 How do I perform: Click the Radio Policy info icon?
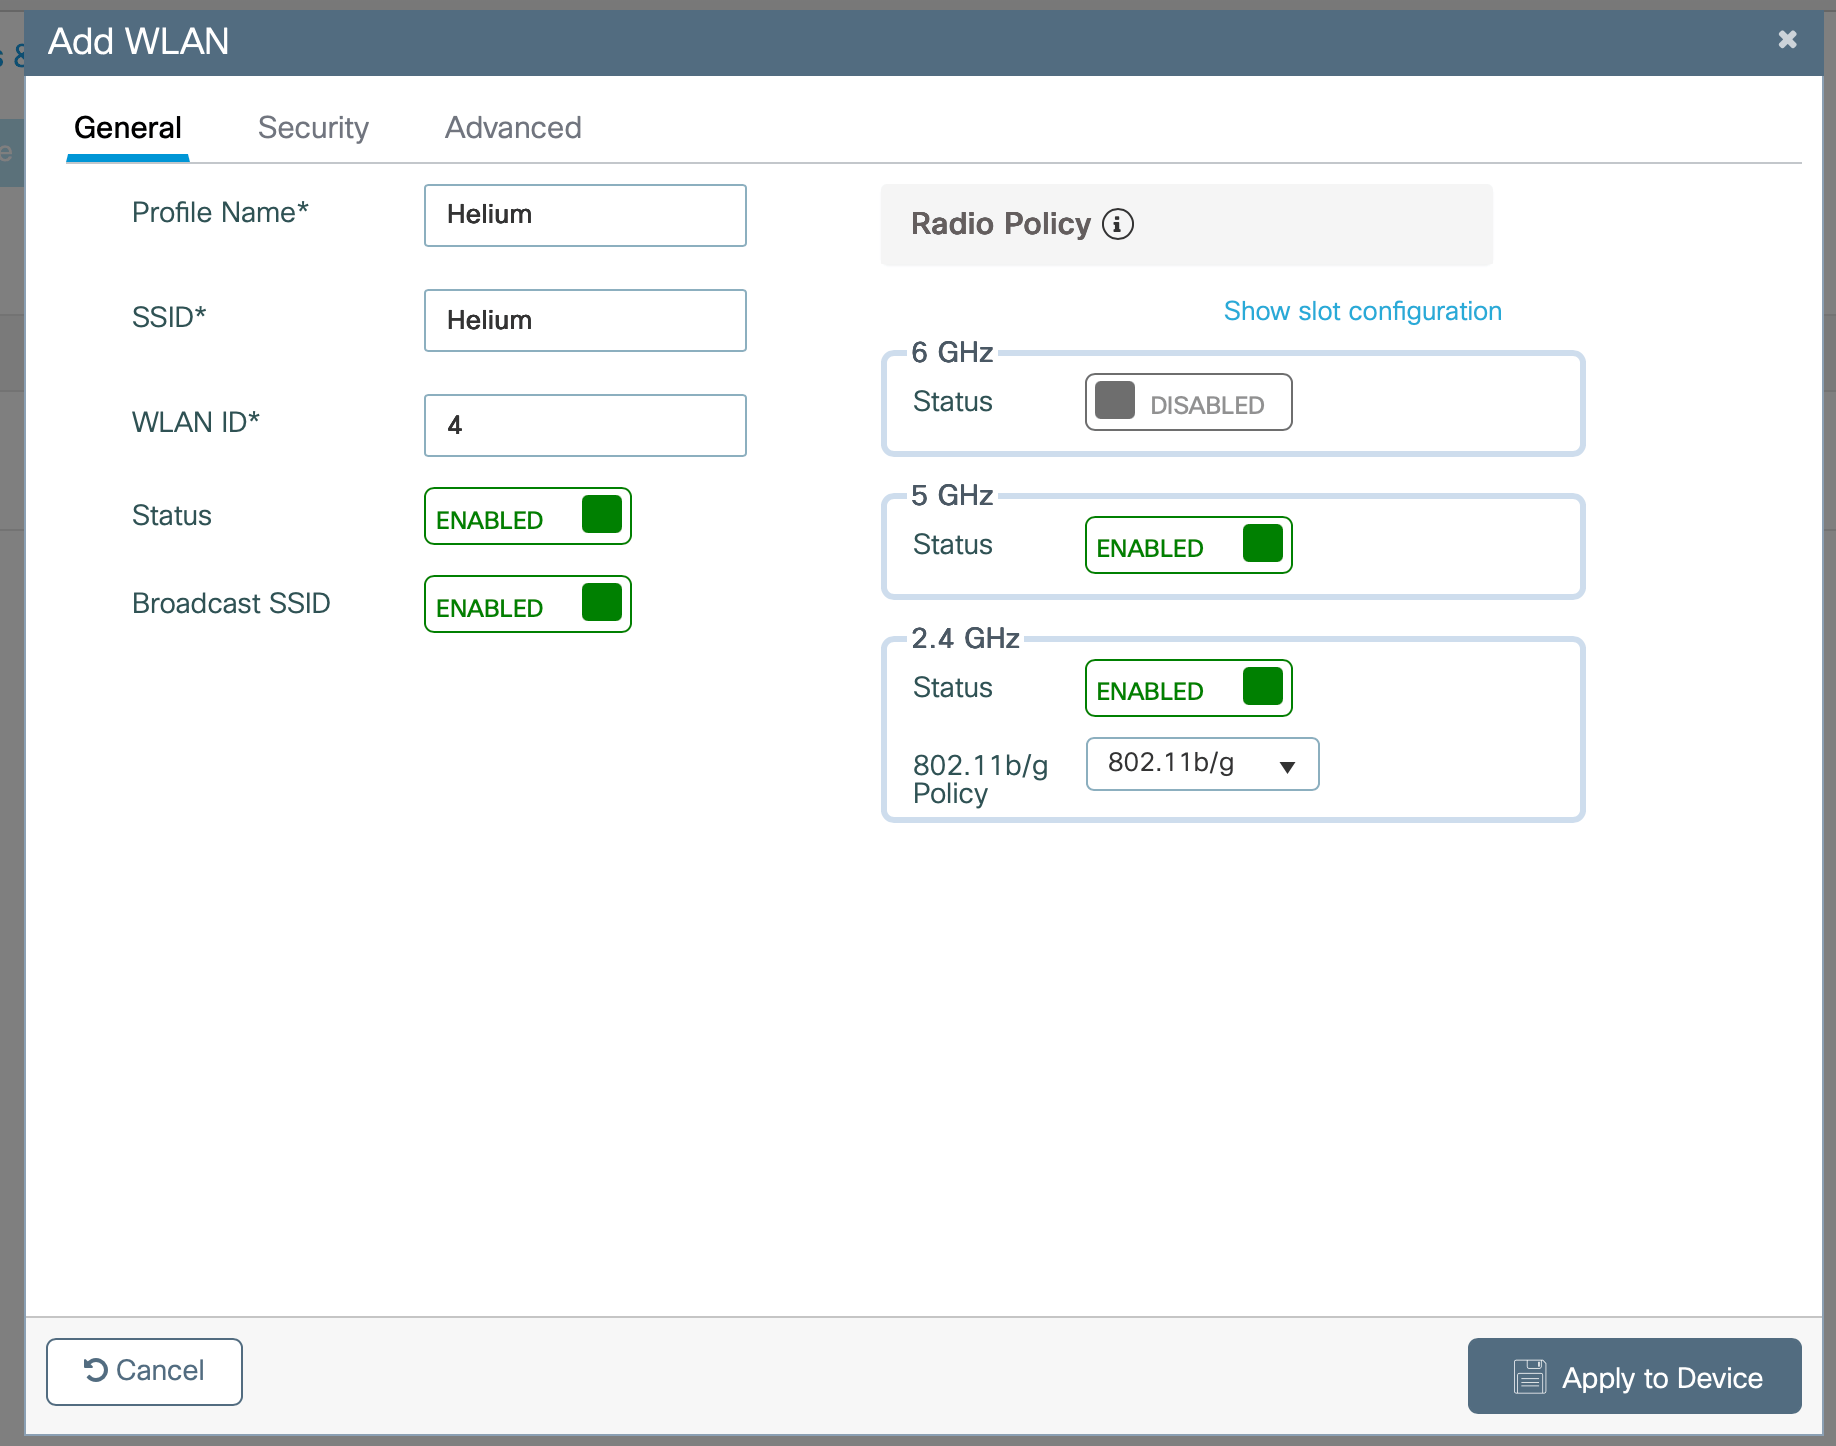1117,224
